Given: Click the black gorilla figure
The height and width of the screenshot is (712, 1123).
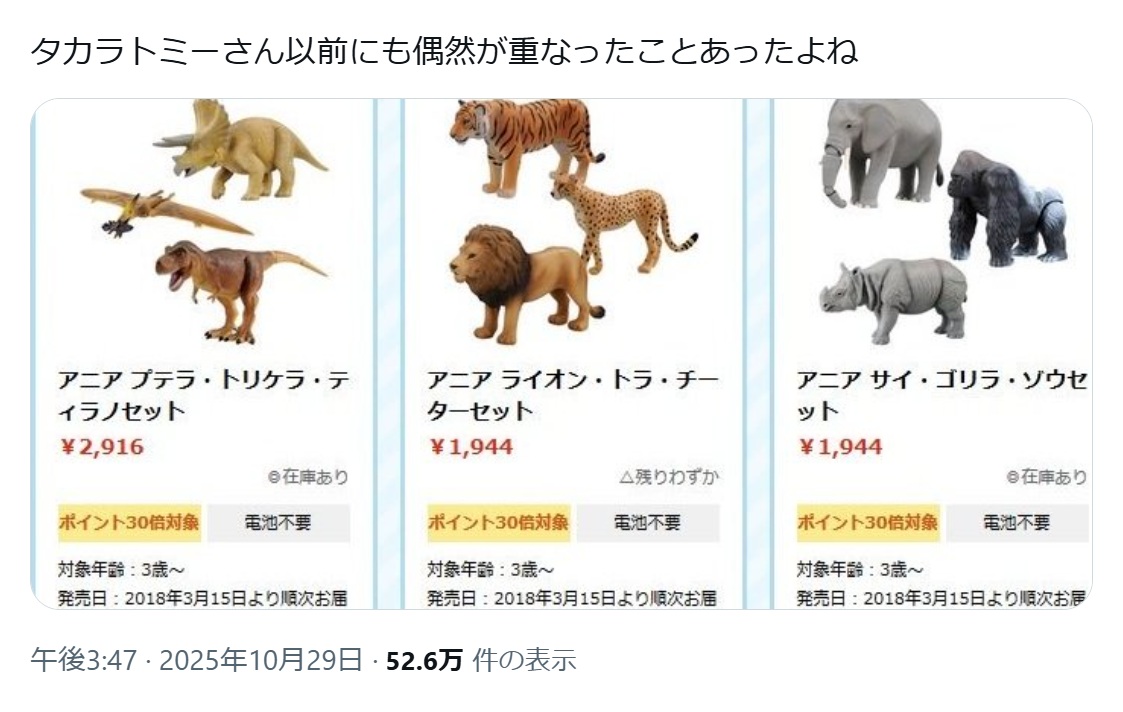Looking at the screenshot, I should tap(1000, 208).
